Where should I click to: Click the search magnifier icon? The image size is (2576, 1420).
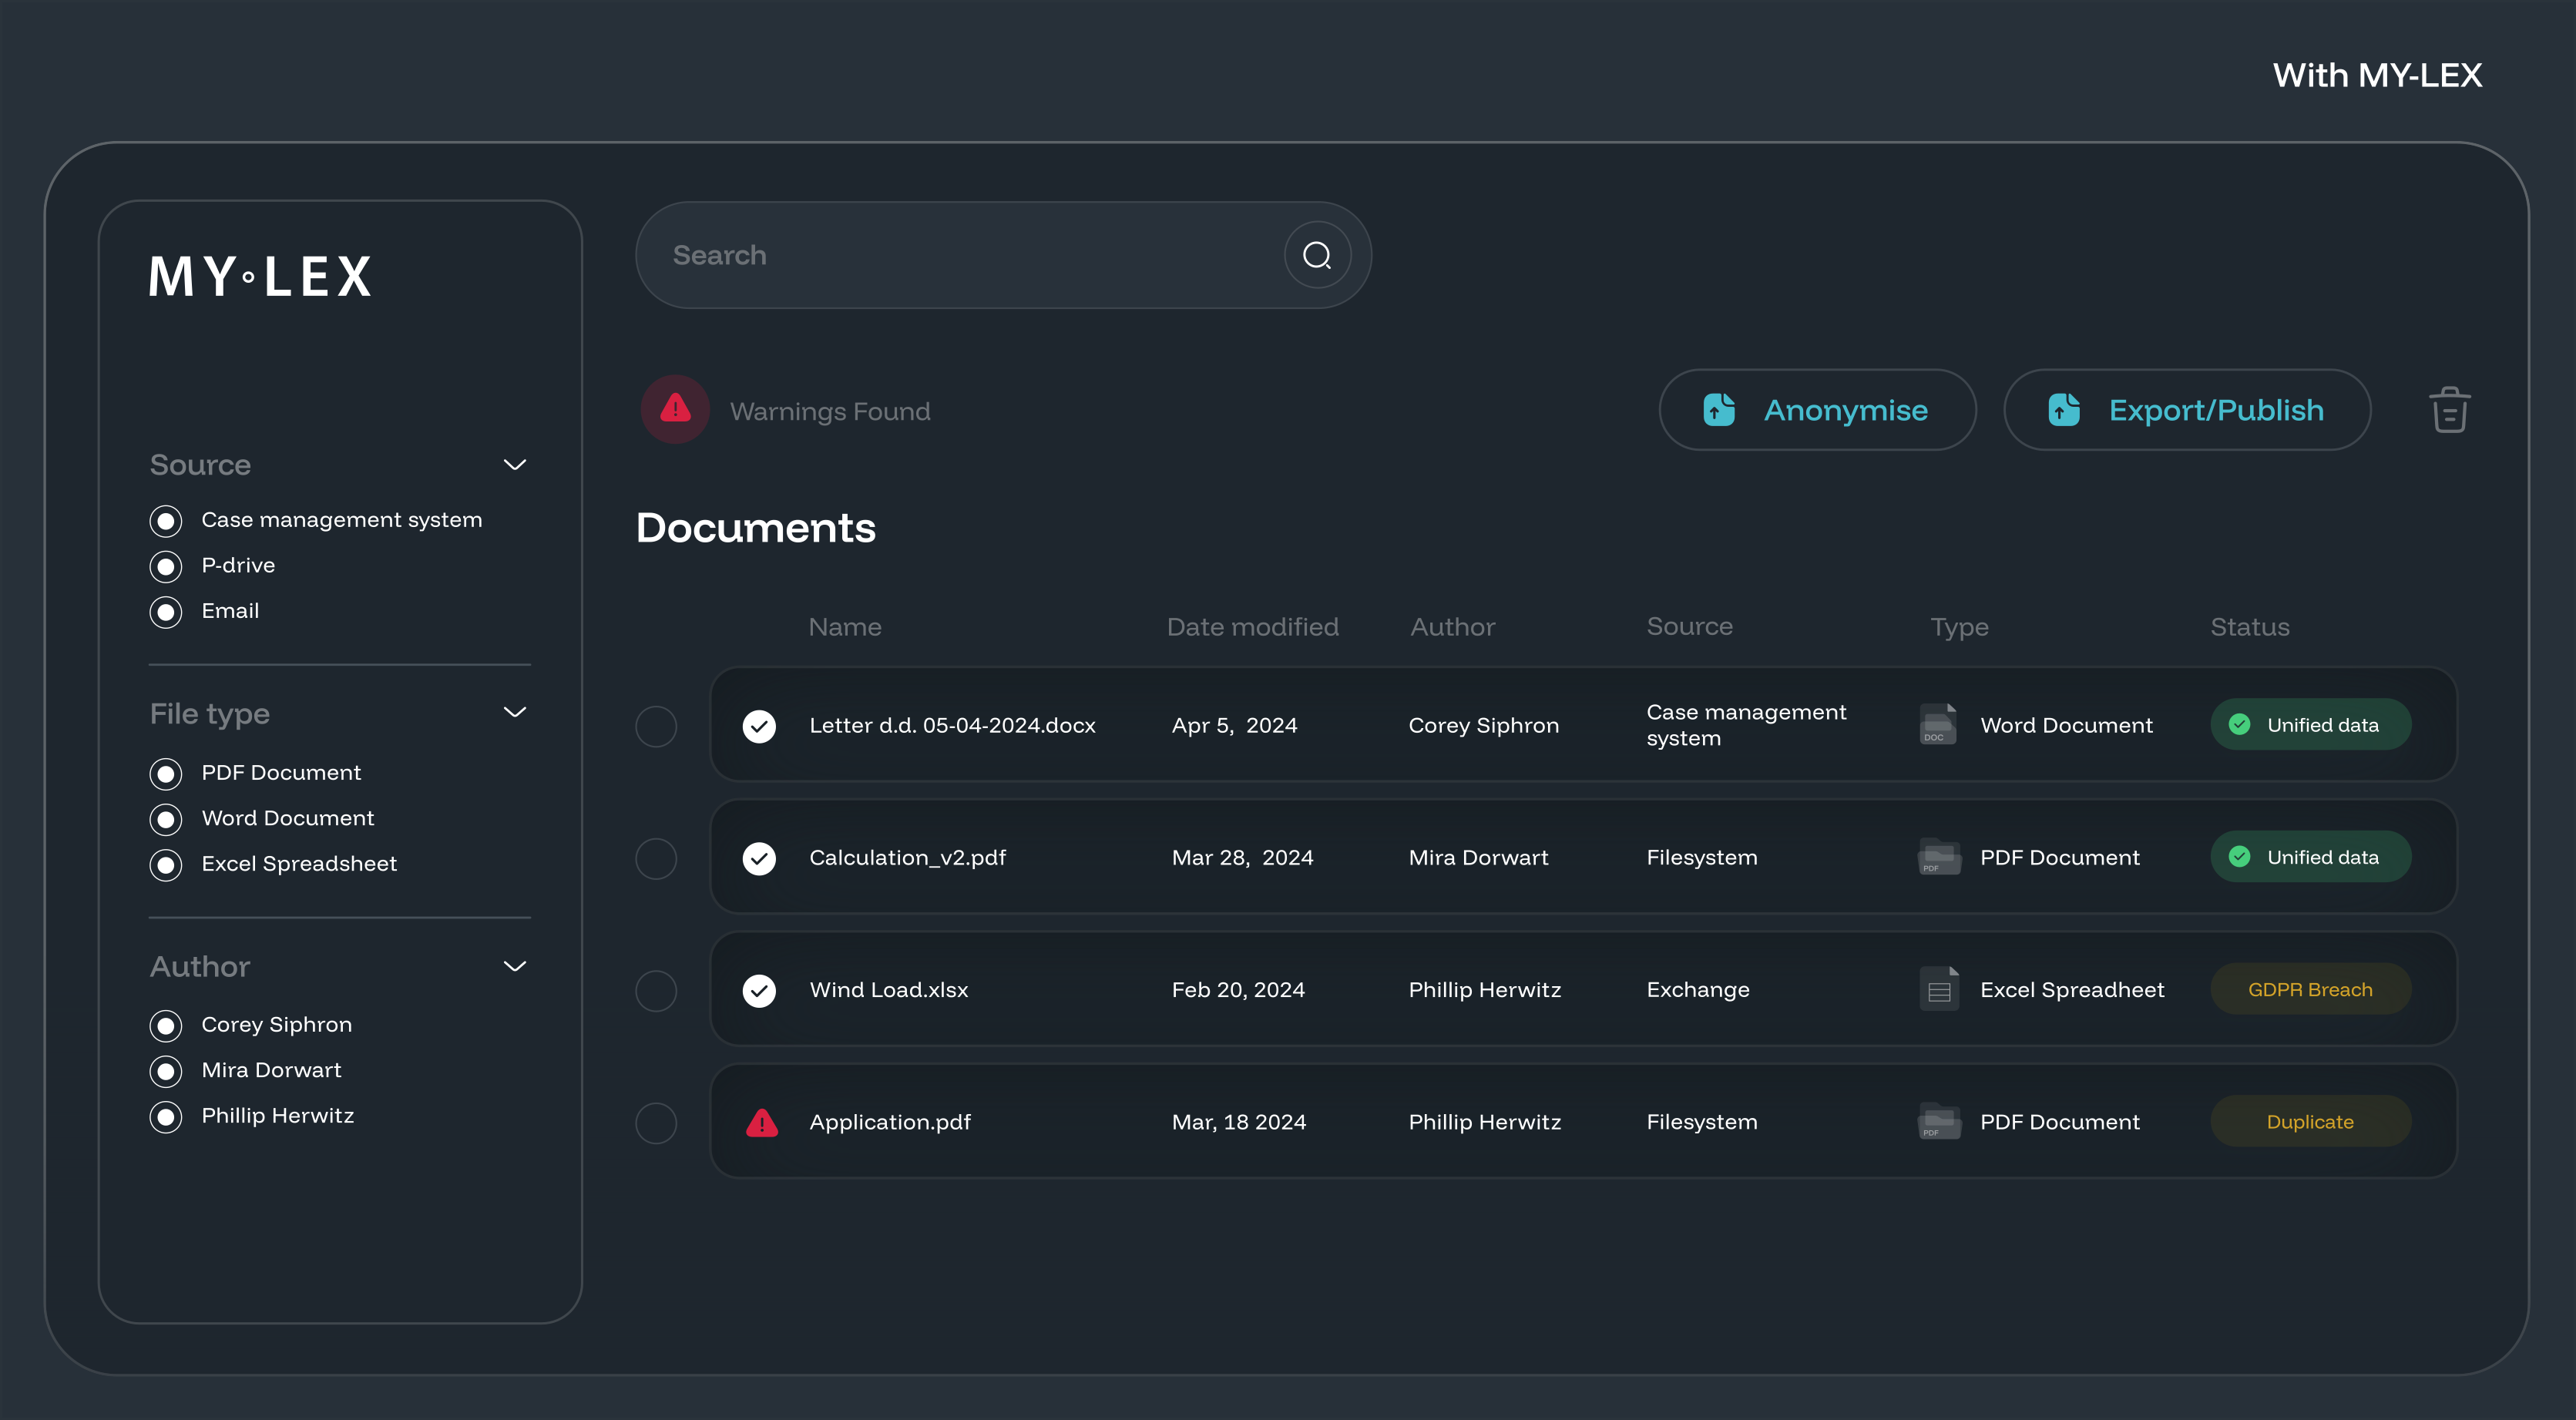pos(1317,255)
